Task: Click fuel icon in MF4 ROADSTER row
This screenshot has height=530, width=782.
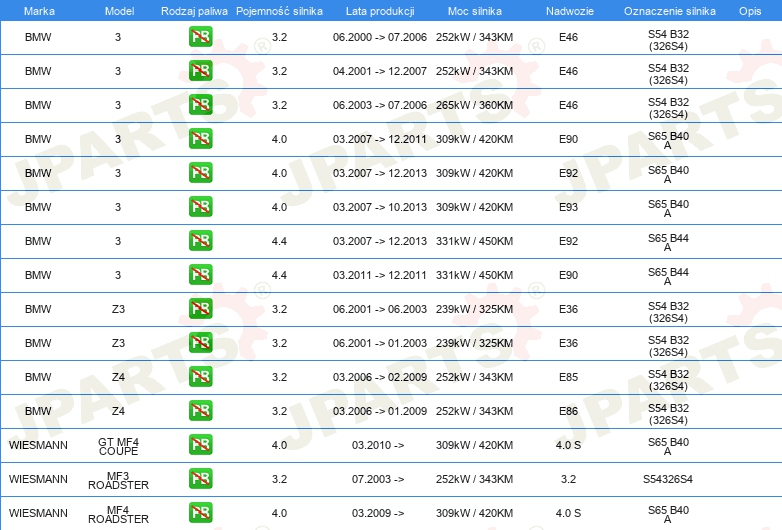Action: click(x=200, y=513)
